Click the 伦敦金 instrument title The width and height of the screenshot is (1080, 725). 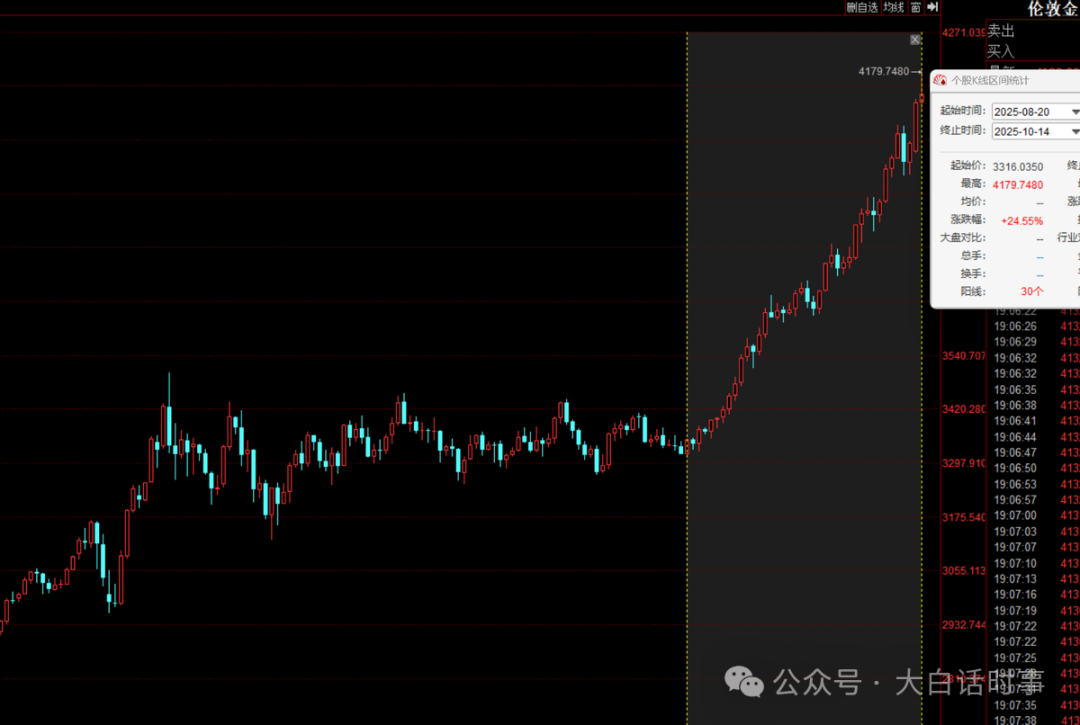pyautogui.click(x=1053, y=9)
